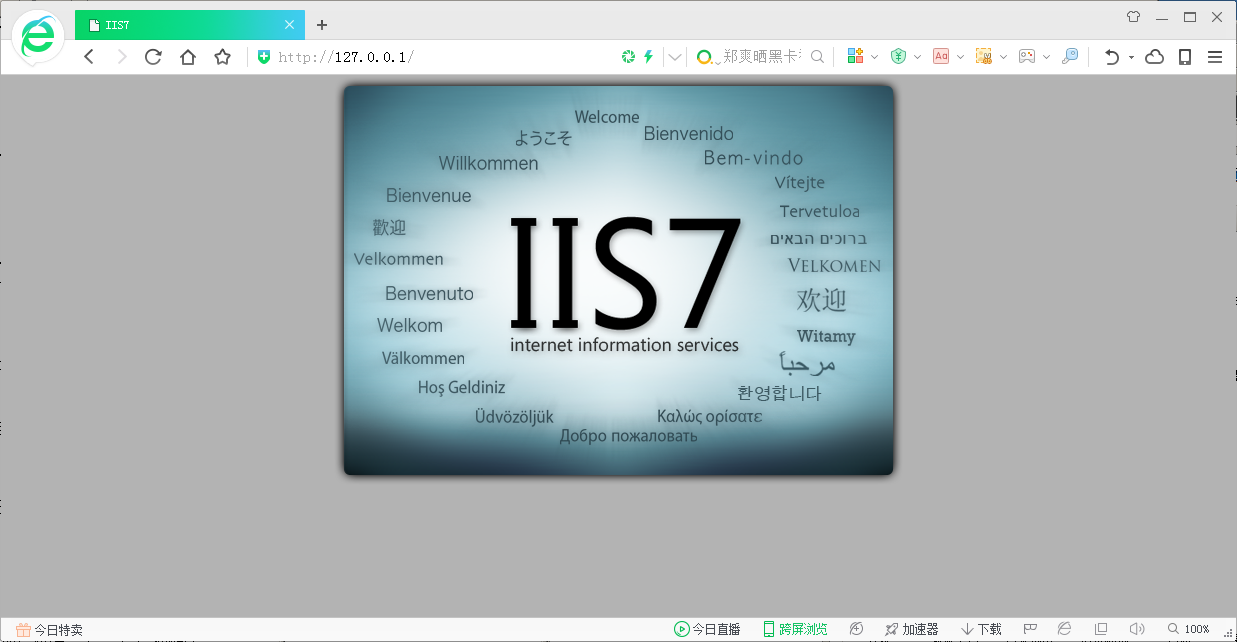1237x642 pixels.
Task: Click the search box with Chinese text
Action: point(762,57)
